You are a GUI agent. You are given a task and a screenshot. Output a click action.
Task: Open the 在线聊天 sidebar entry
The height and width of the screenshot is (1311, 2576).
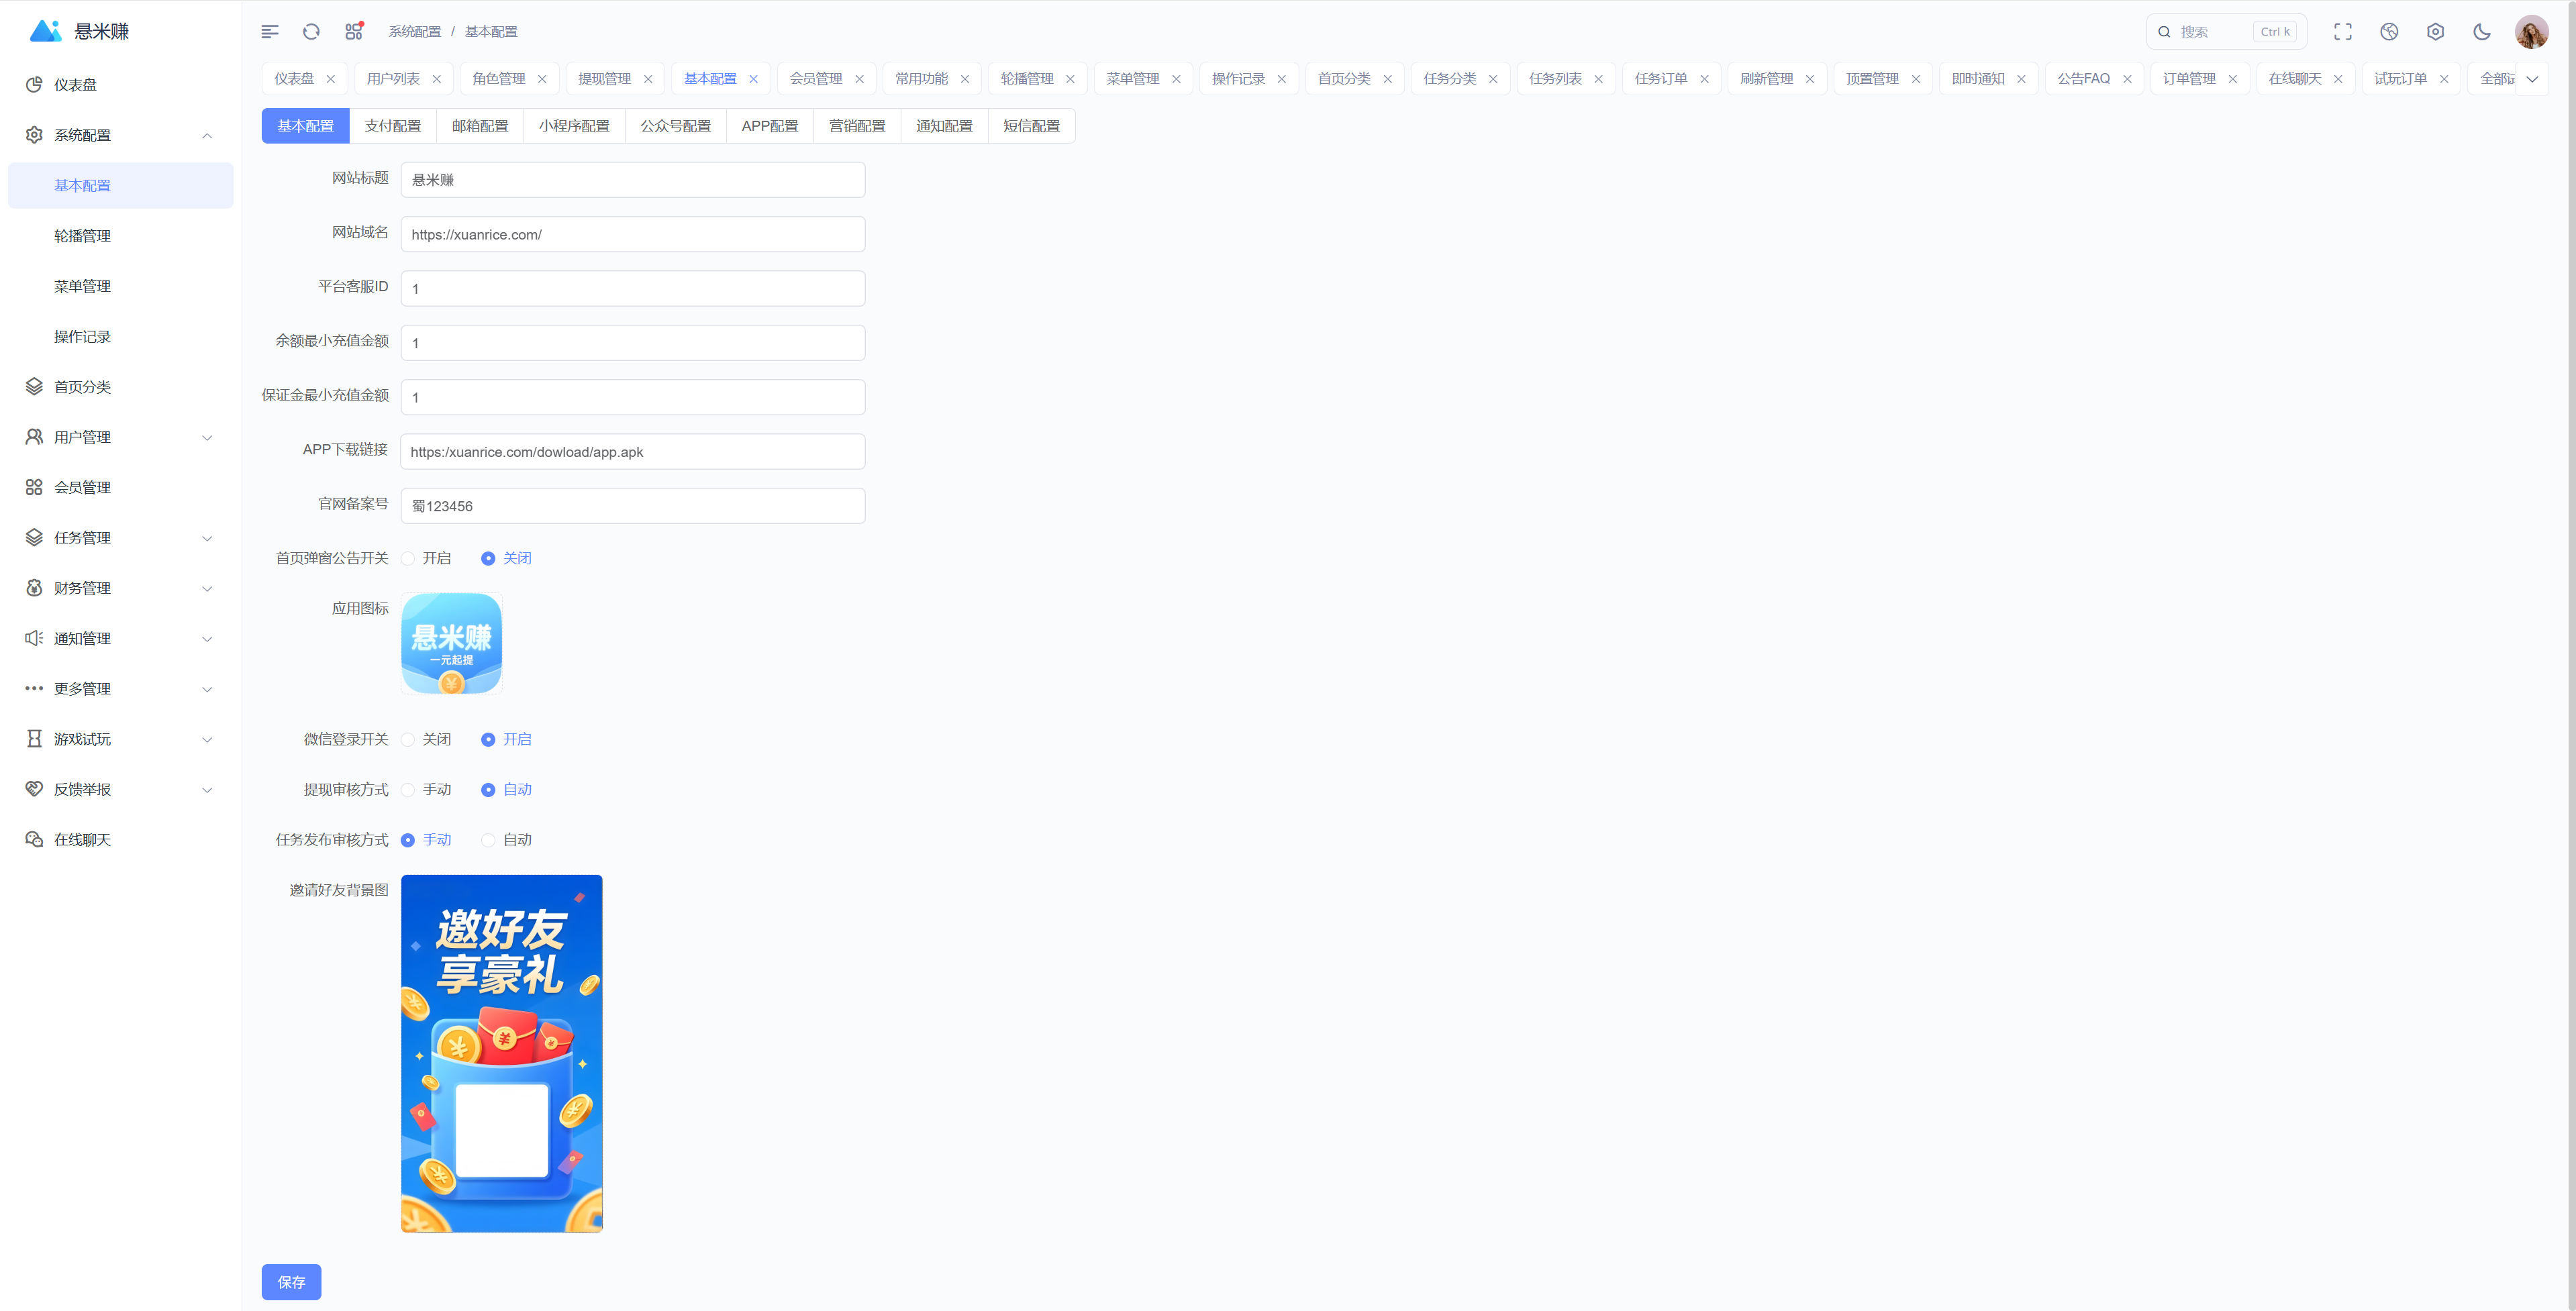tap(82, 840)
